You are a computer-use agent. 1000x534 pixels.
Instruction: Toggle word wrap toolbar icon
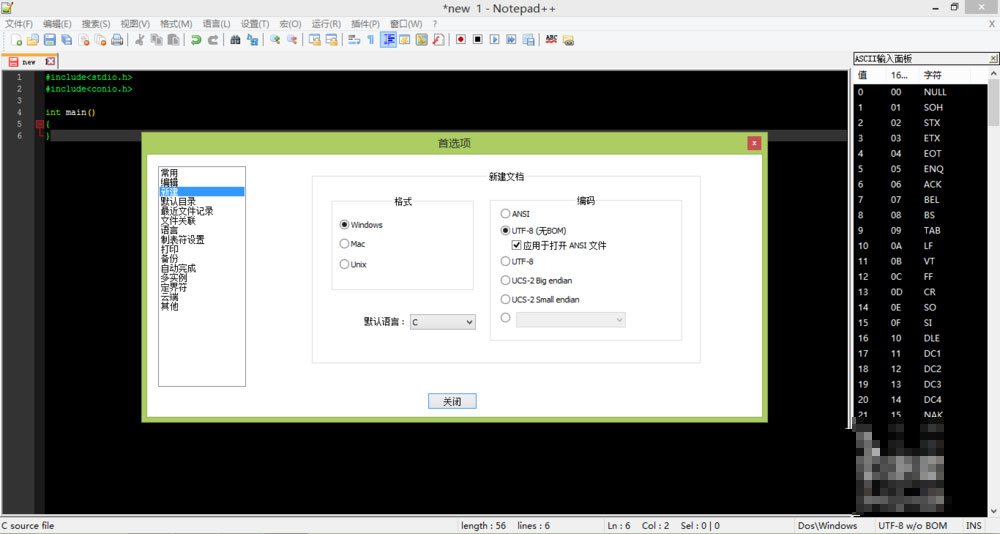[354, 40]
